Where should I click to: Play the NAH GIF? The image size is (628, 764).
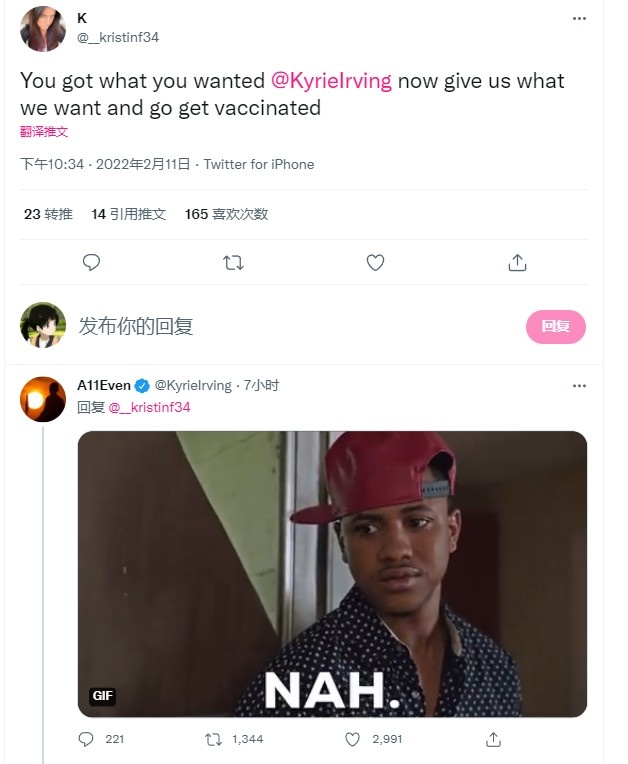point(332,574)
